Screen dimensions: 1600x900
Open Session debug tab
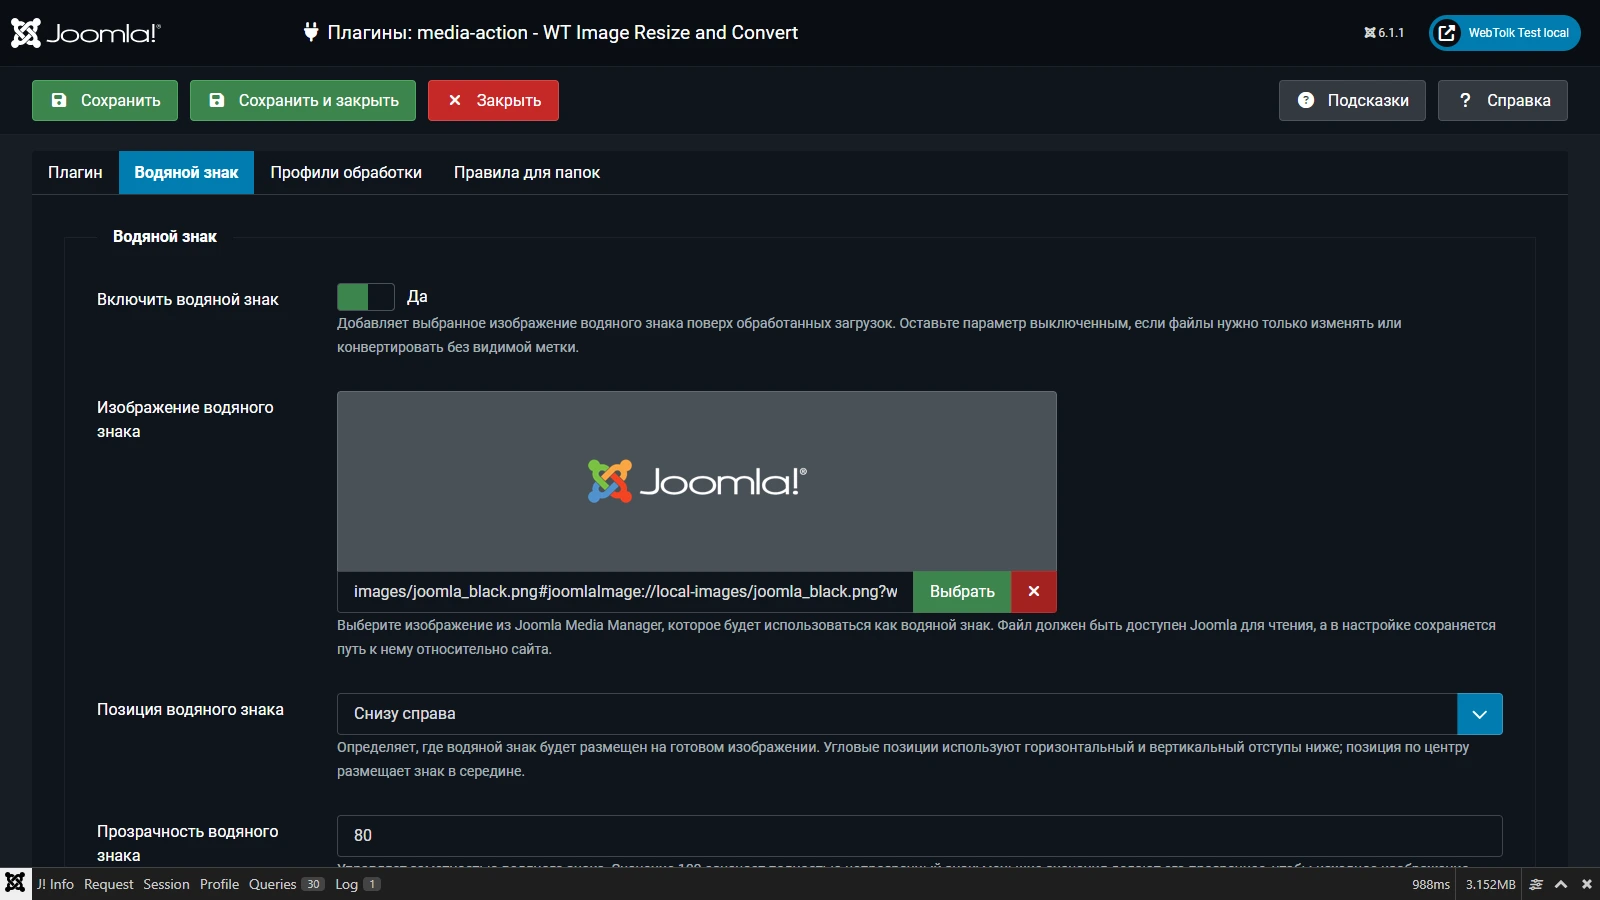[x=166, y=884]
